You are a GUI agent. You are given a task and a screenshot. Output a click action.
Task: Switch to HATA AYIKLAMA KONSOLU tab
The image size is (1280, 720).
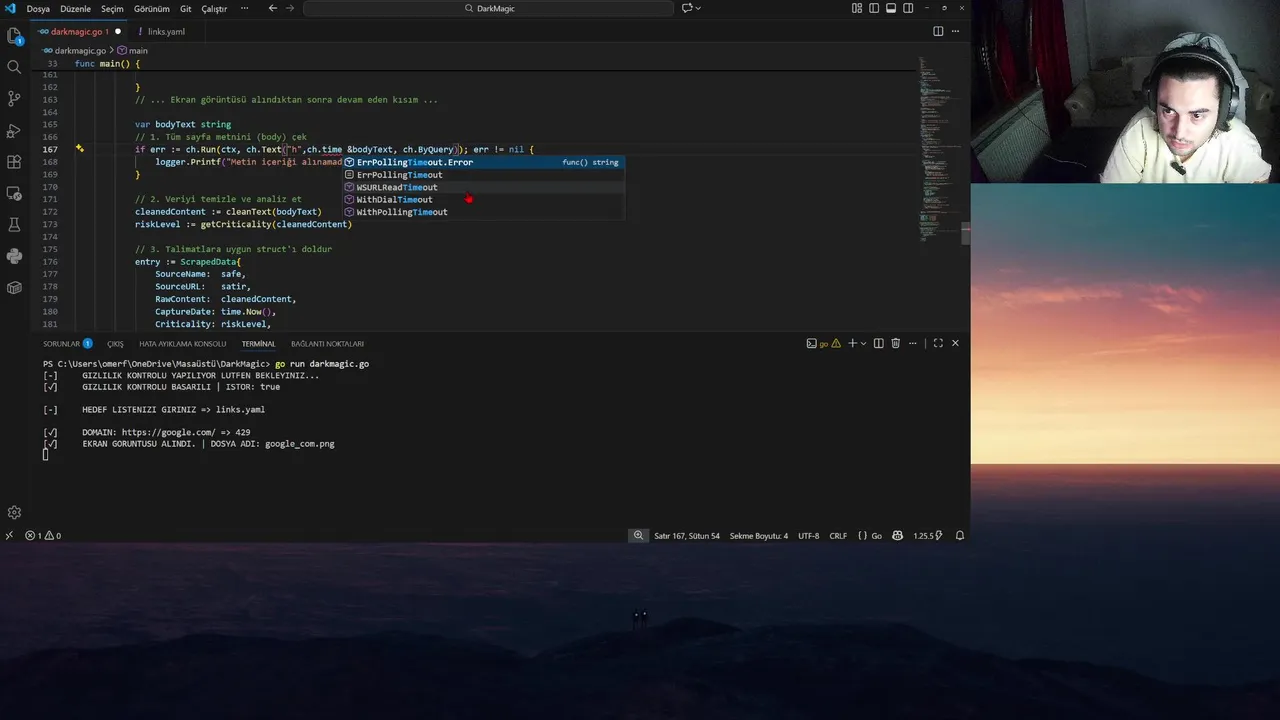tap(182, 343)
